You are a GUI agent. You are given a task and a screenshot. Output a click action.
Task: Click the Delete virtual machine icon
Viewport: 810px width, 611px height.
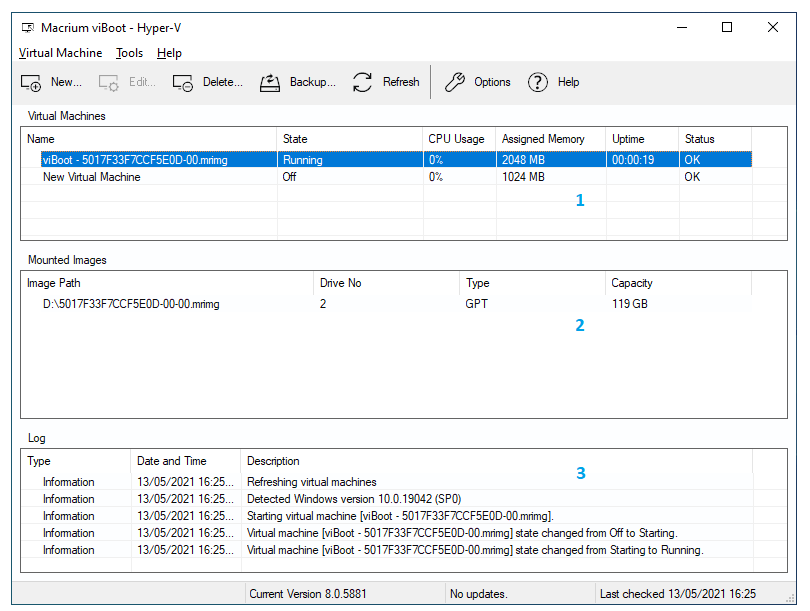click(182, 83)
